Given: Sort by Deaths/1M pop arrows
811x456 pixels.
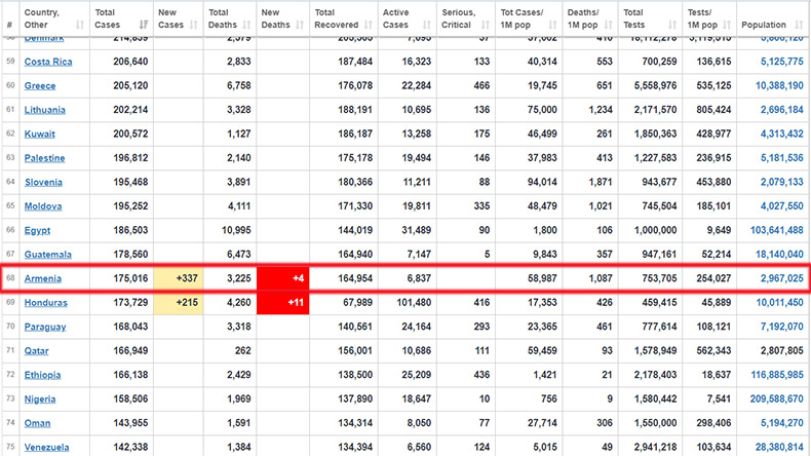Looking at the screenshot, I should point(608,24).
